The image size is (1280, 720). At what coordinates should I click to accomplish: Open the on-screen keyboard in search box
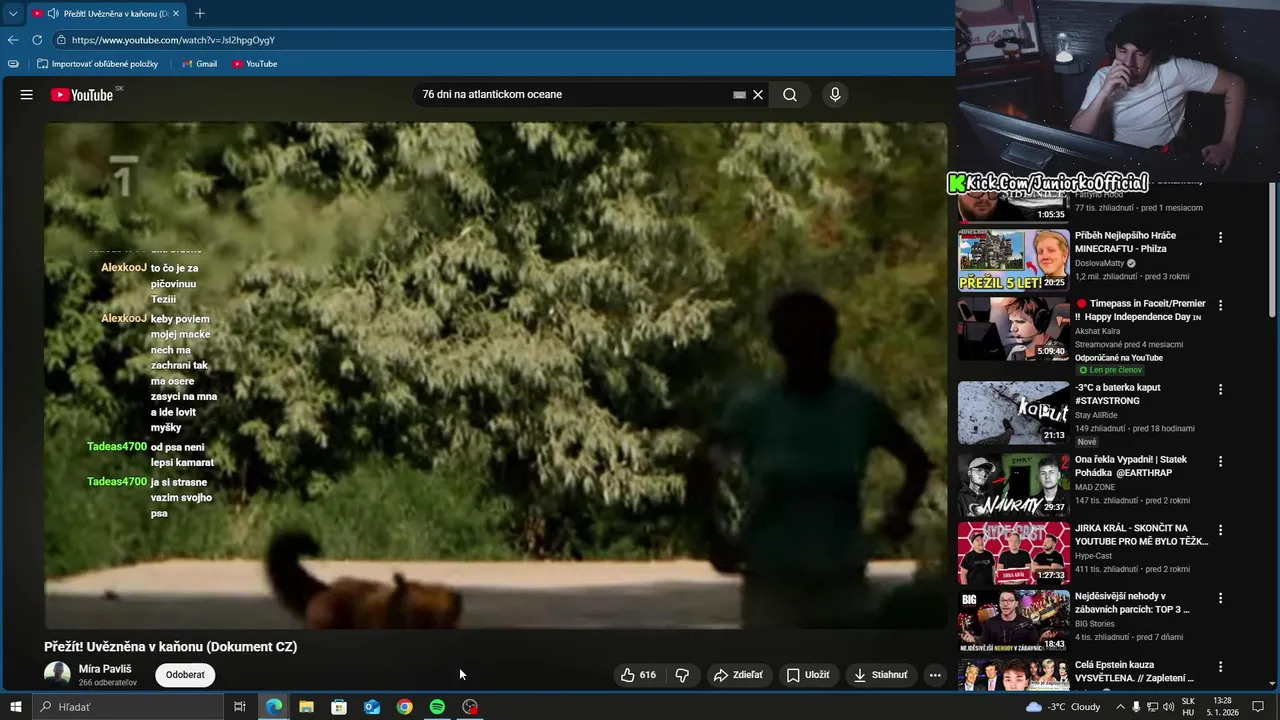[x=739, y=95]
